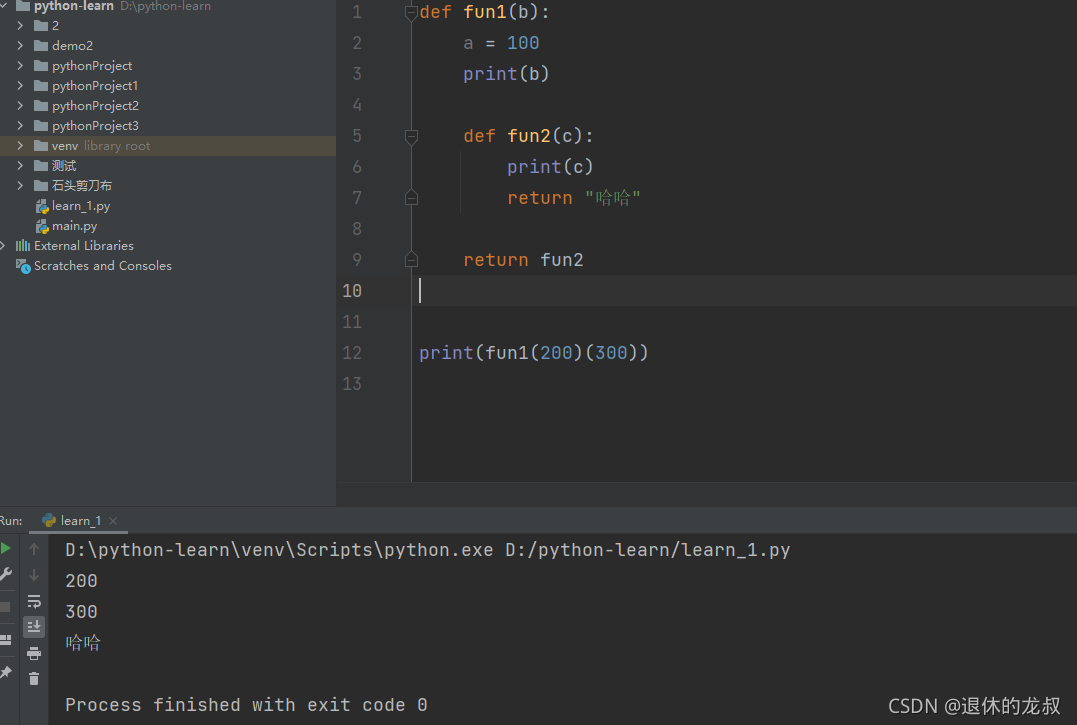Close the learn_1 run tab

[x=113, y=521]
